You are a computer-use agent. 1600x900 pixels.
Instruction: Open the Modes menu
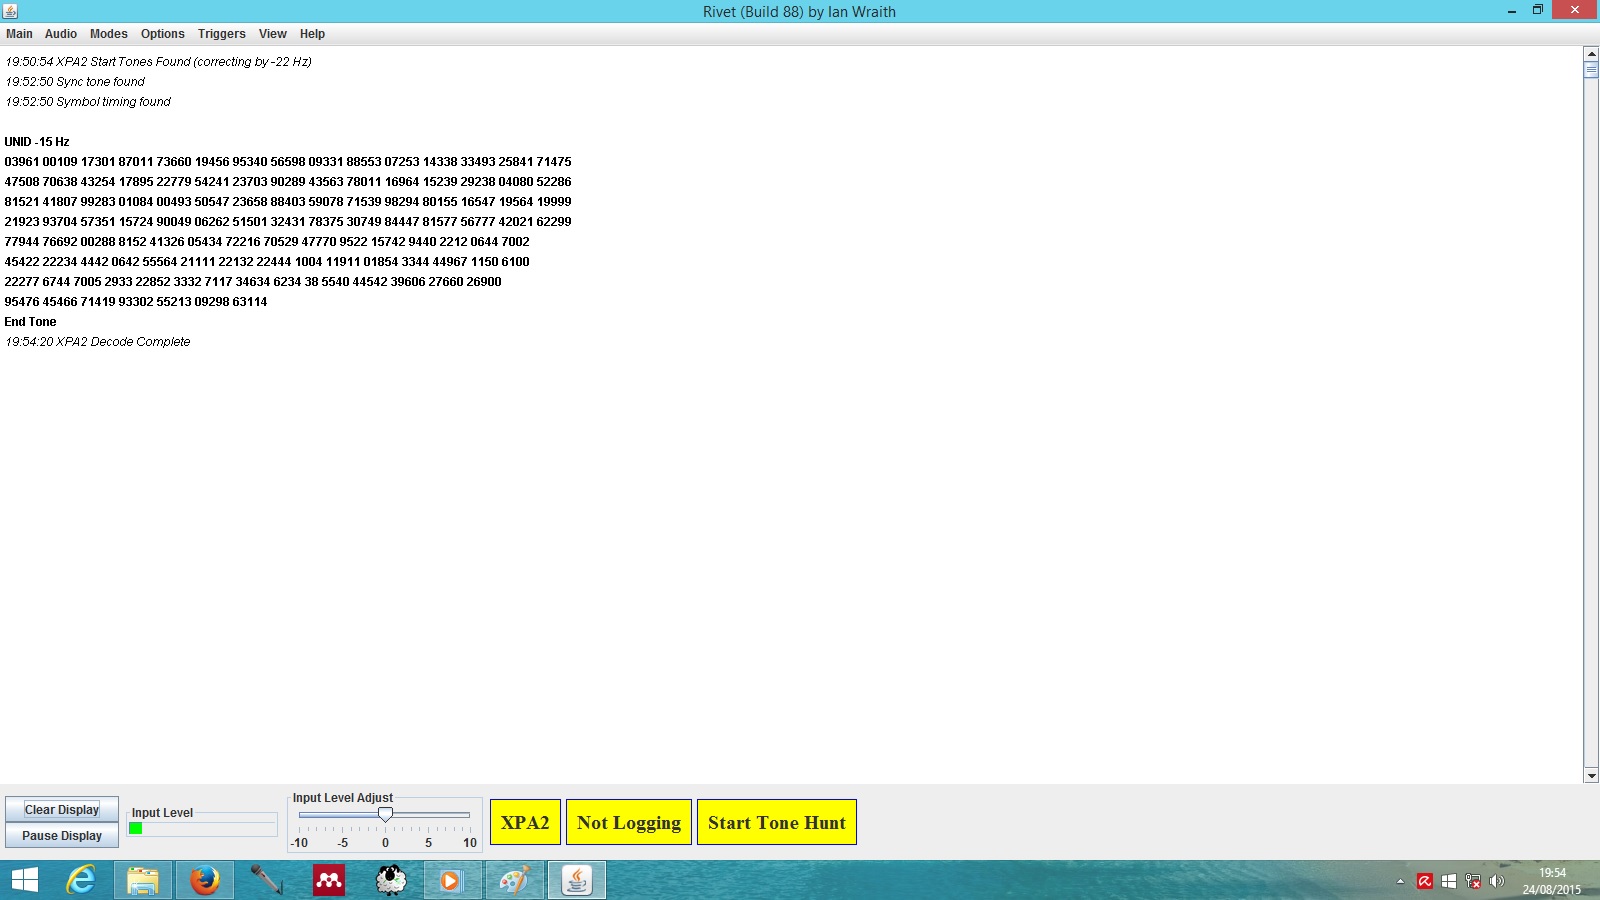(x=108, y=34)
